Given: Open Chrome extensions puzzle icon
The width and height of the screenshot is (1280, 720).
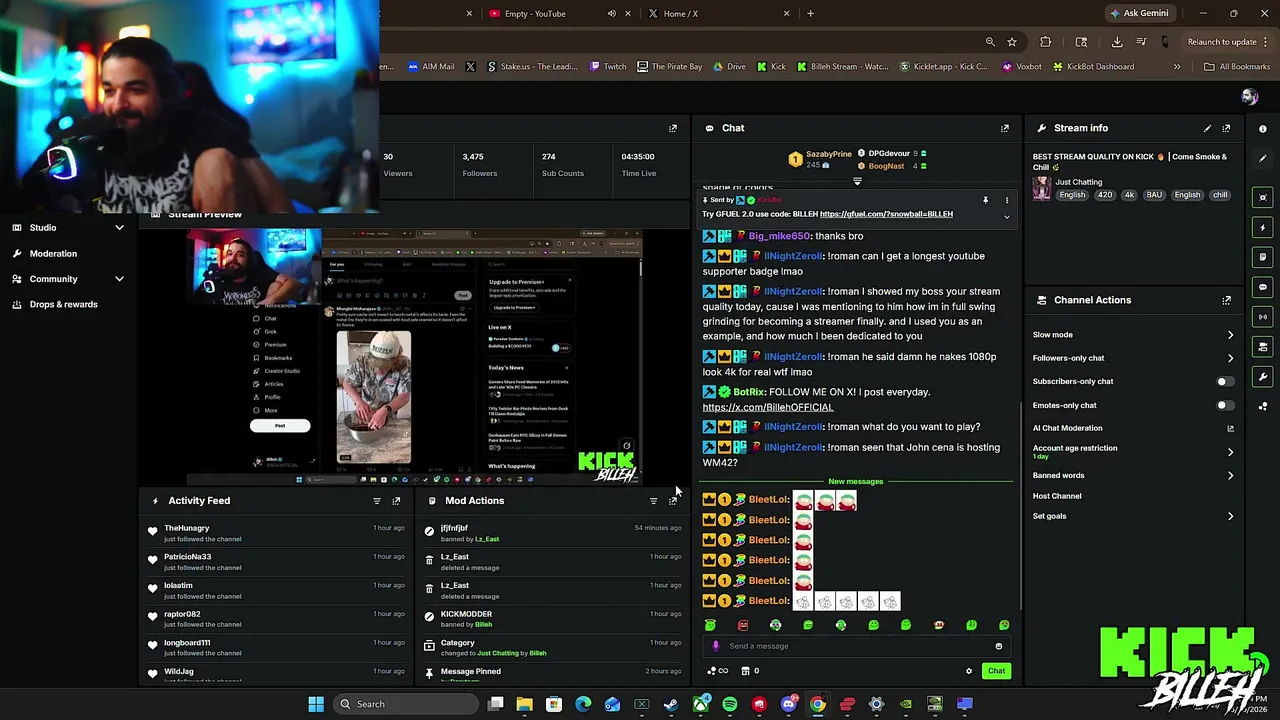Looking at the screenshot, I should pos(1046,42).
